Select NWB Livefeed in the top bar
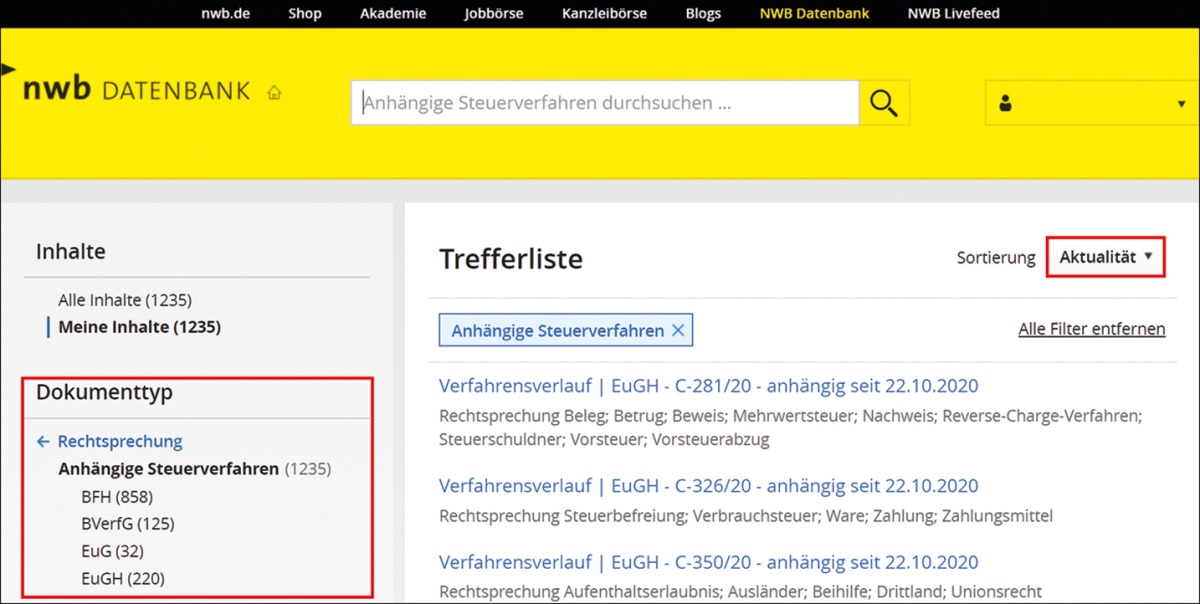Screen dimensions: 1200x604 (953, 14)
